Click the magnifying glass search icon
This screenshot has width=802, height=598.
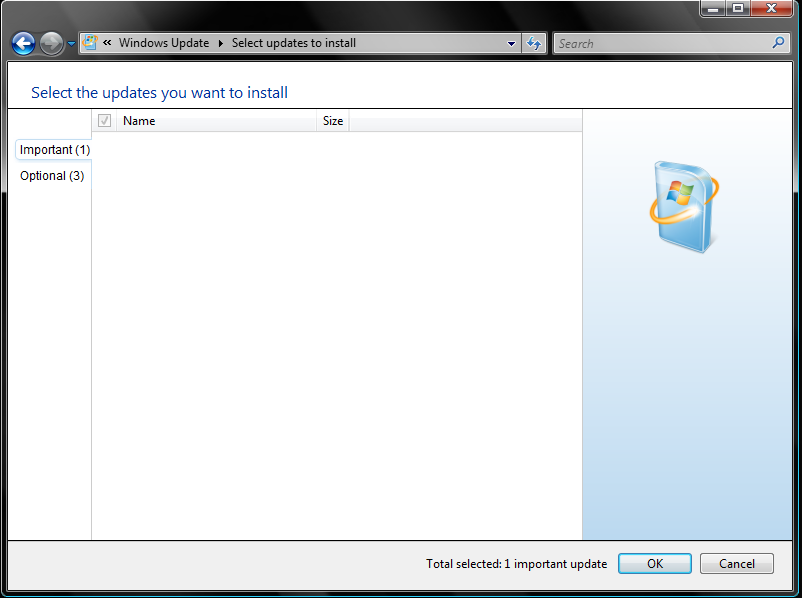(x=779, y=43)
